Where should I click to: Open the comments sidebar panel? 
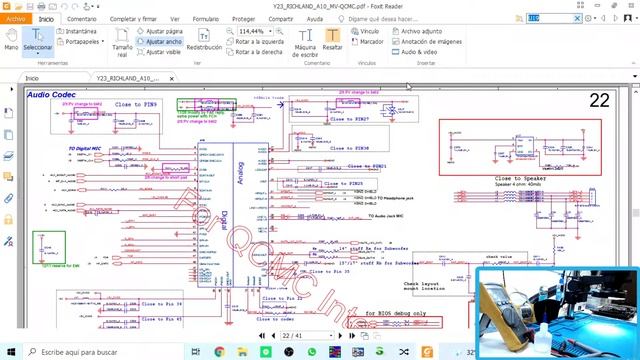pos(8,177)
